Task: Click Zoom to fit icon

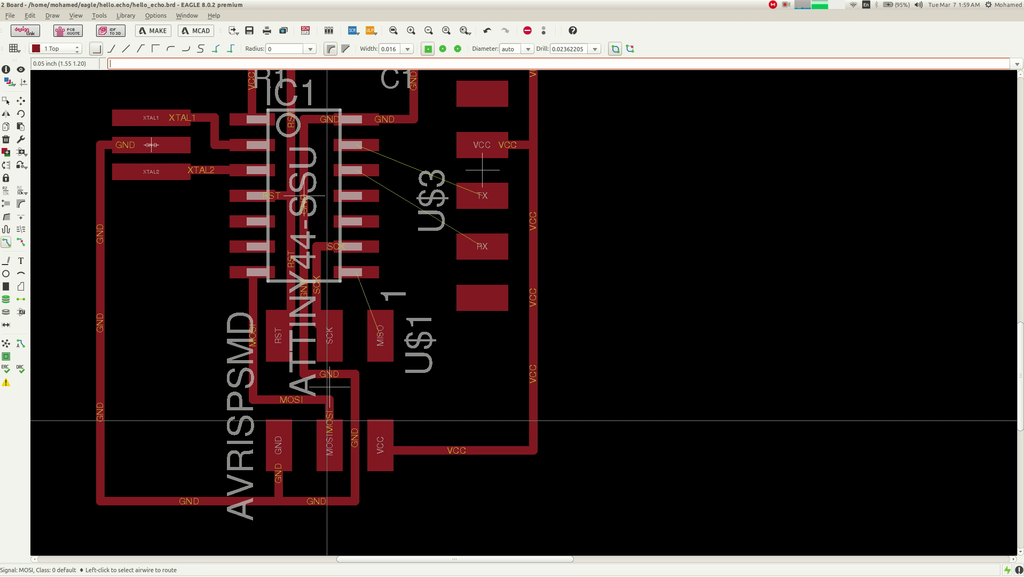Action: pyautogui.click(x=393, y=31)
